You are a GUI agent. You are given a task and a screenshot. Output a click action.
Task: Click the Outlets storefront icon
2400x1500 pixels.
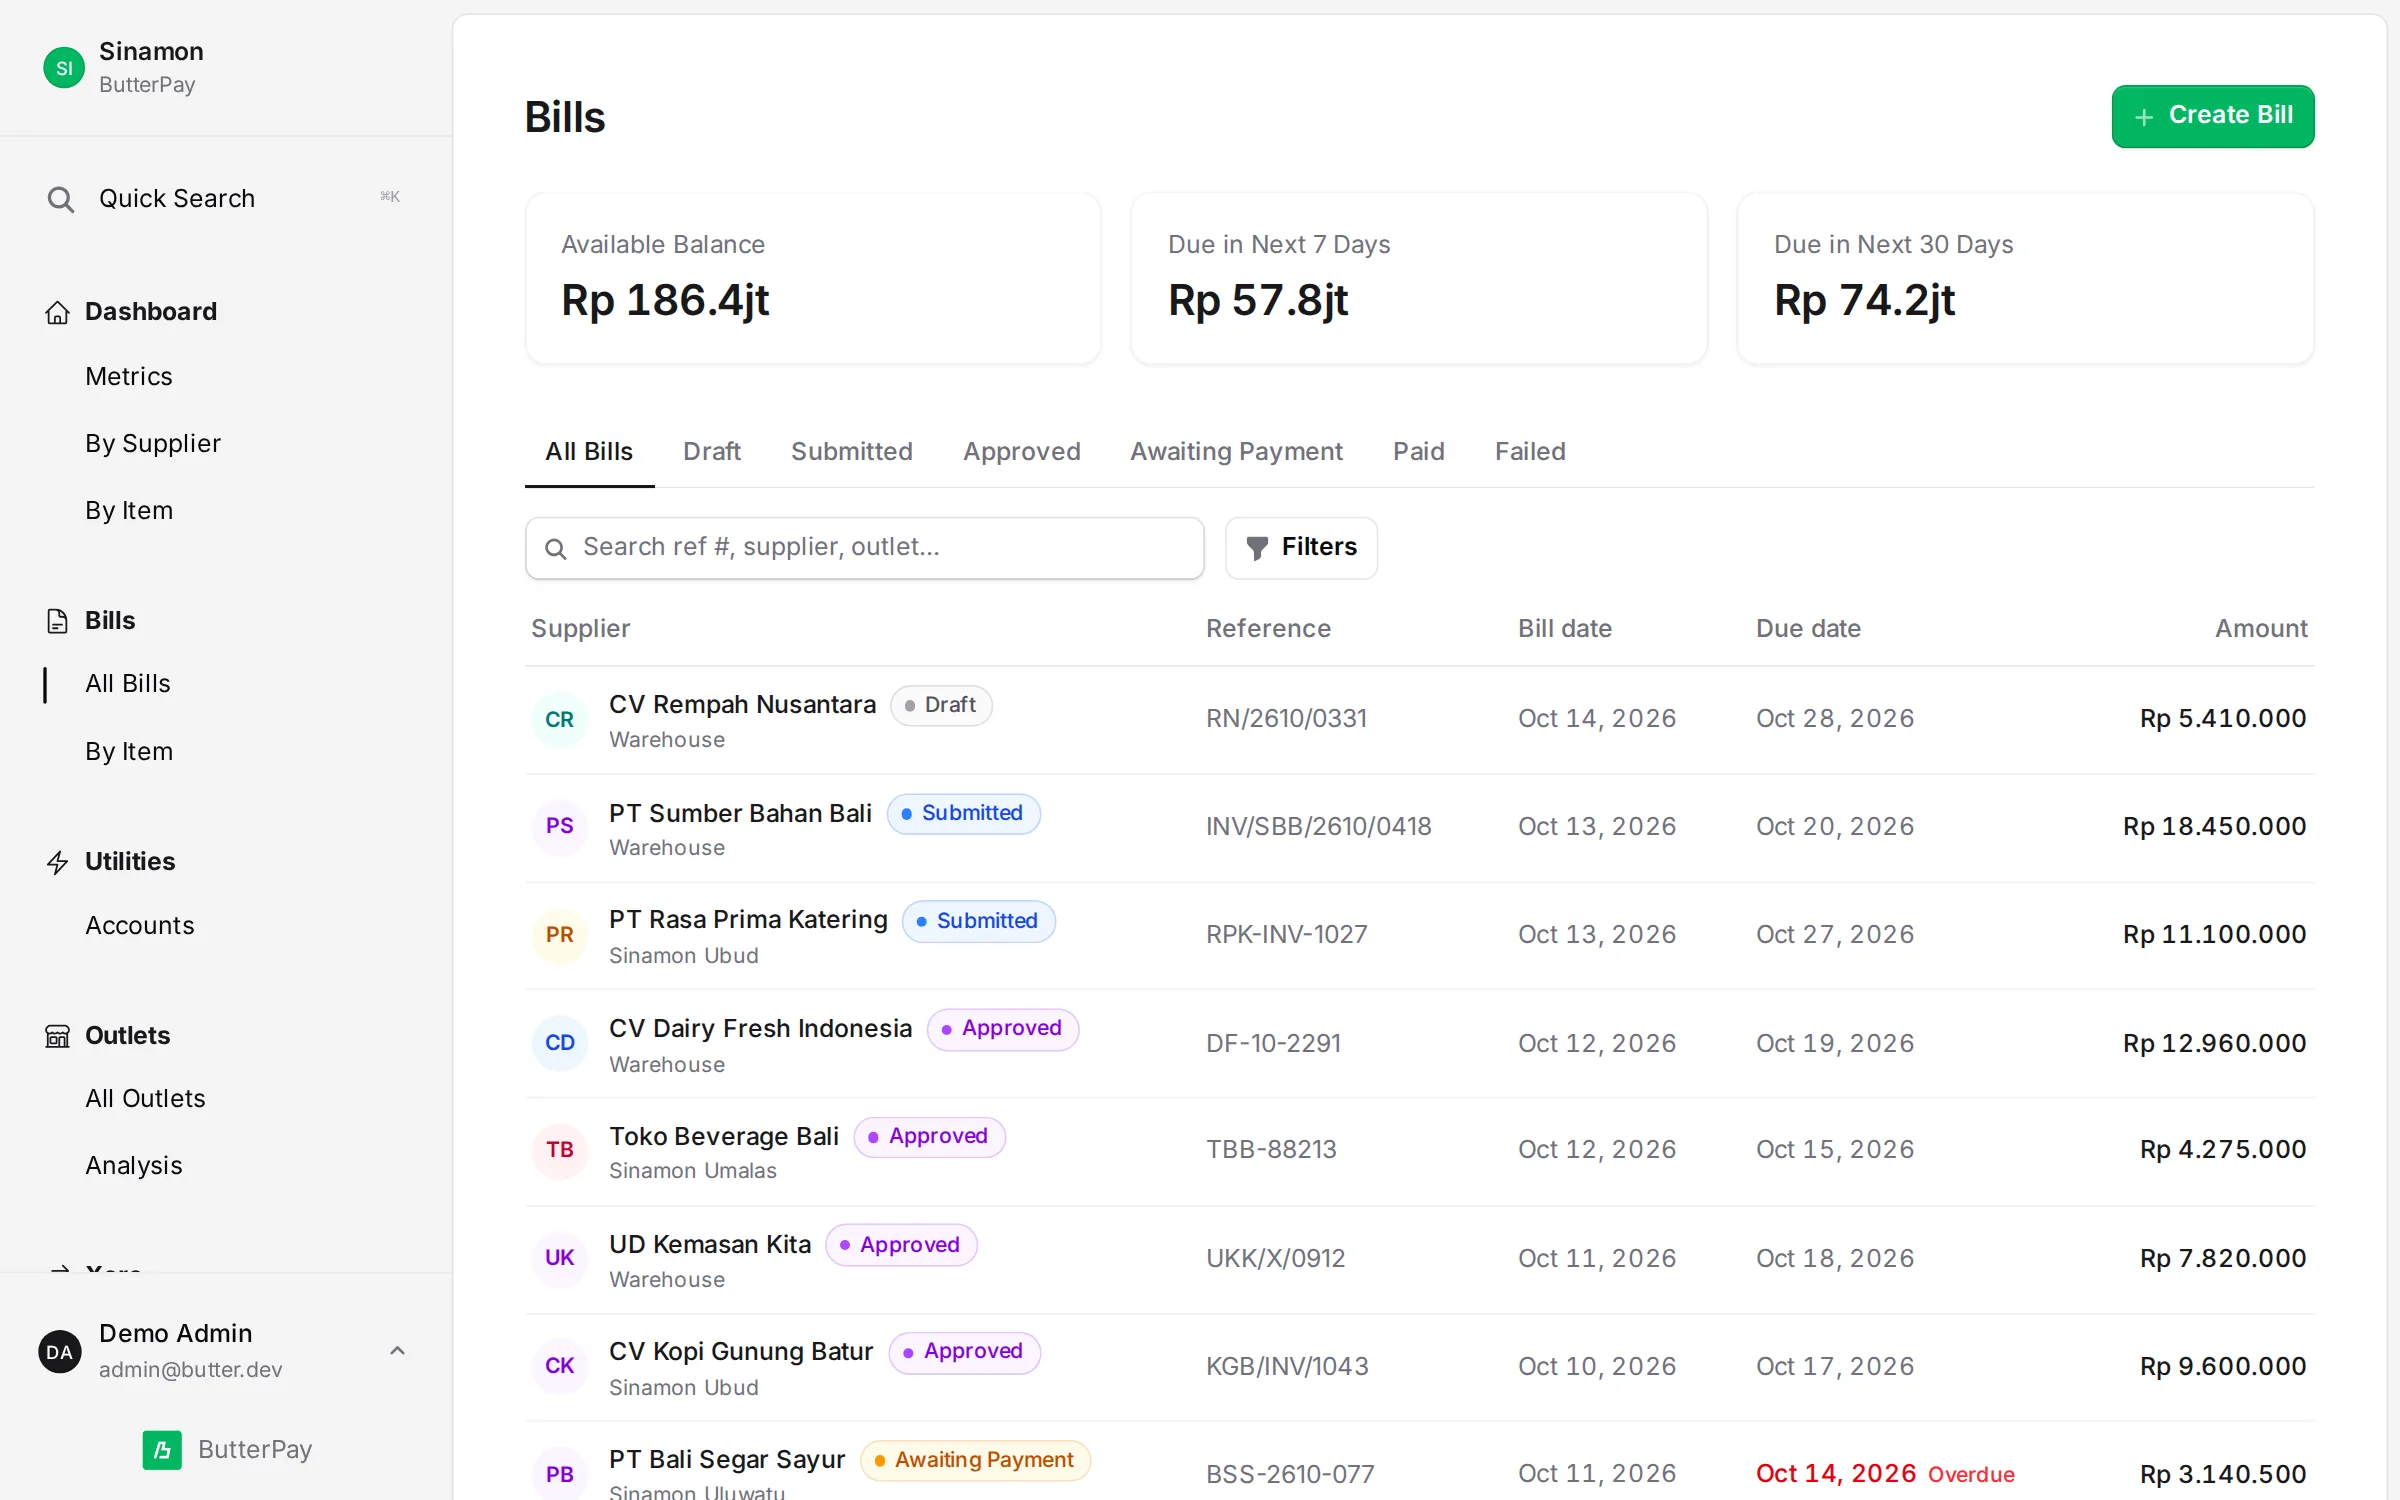tap(58, 1036)
